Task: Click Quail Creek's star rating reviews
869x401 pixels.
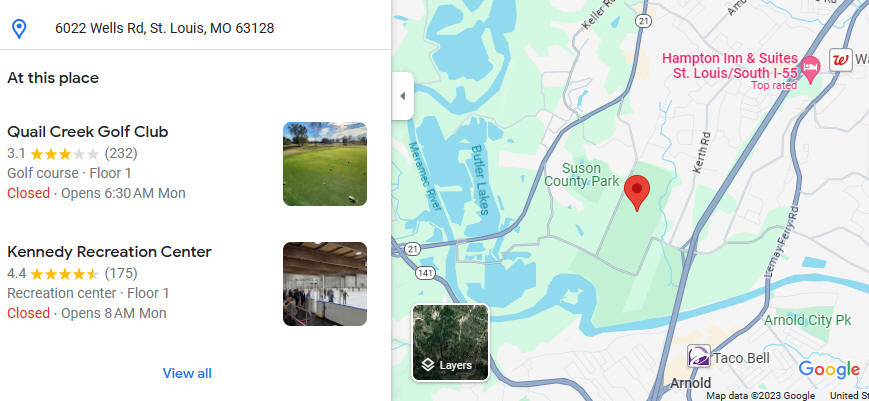Action: (72, 153)
